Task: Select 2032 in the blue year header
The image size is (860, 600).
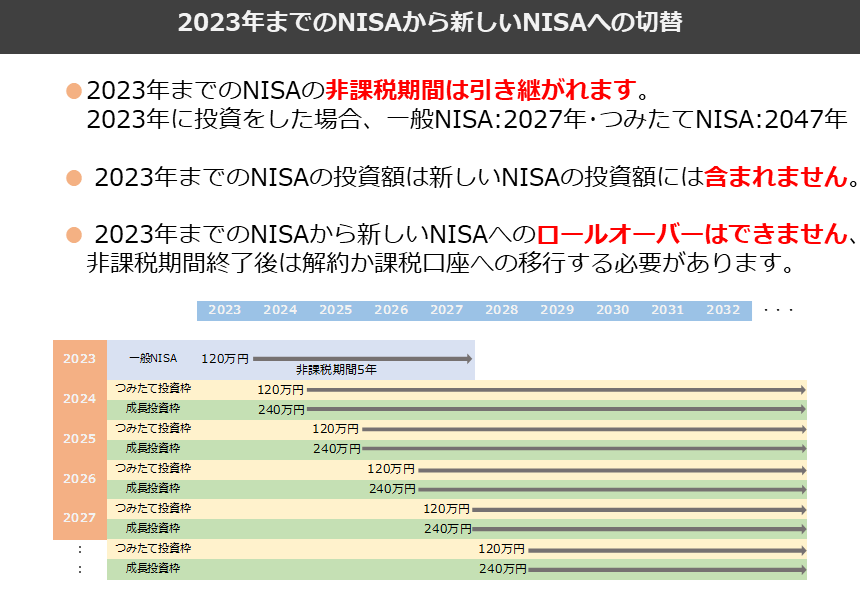Action: click(x=723, y=310)
